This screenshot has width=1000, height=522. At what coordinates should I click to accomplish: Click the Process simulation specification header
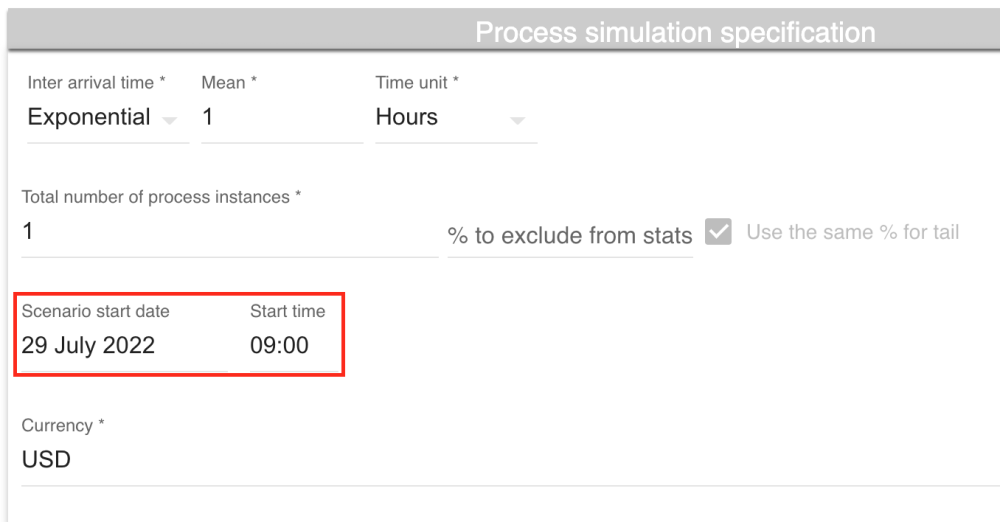tap(675, 32)
